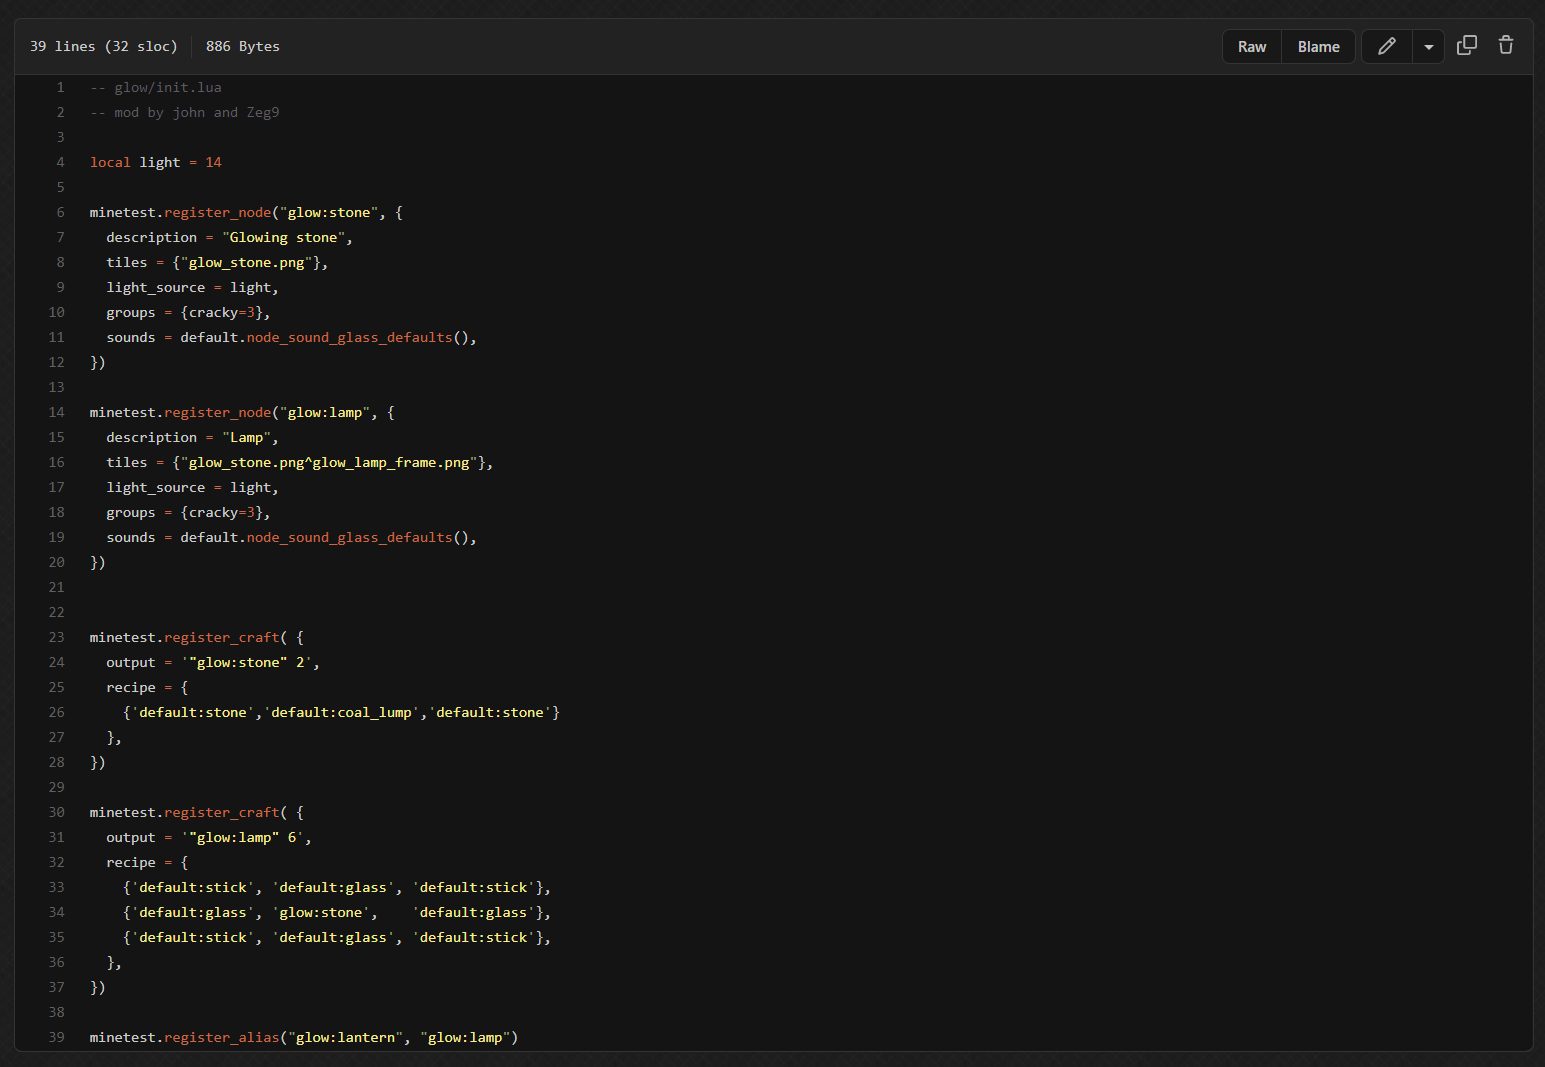Click 'default:coal_lump' in the stone recipe

pos(341,712)
